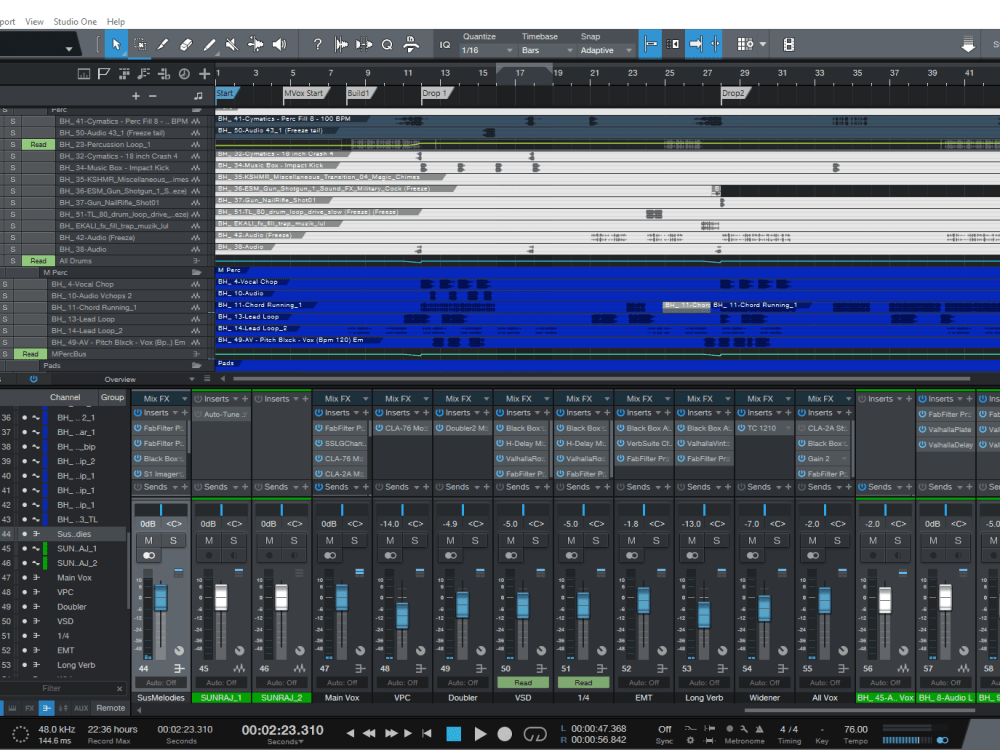Image resolution: width=1000 pixels, height=750 pixels.
Task: Toggle Read automation on the VSD channel
Action: click(524, 682)
